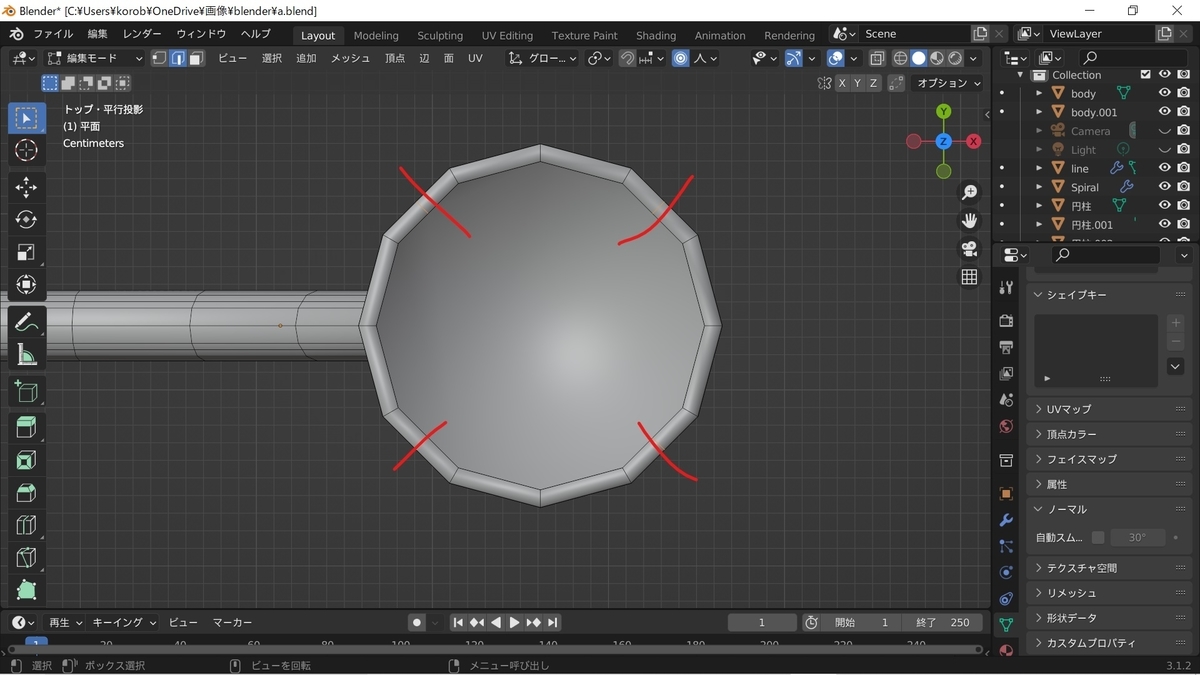Jump to the first frame

[458, 622]
